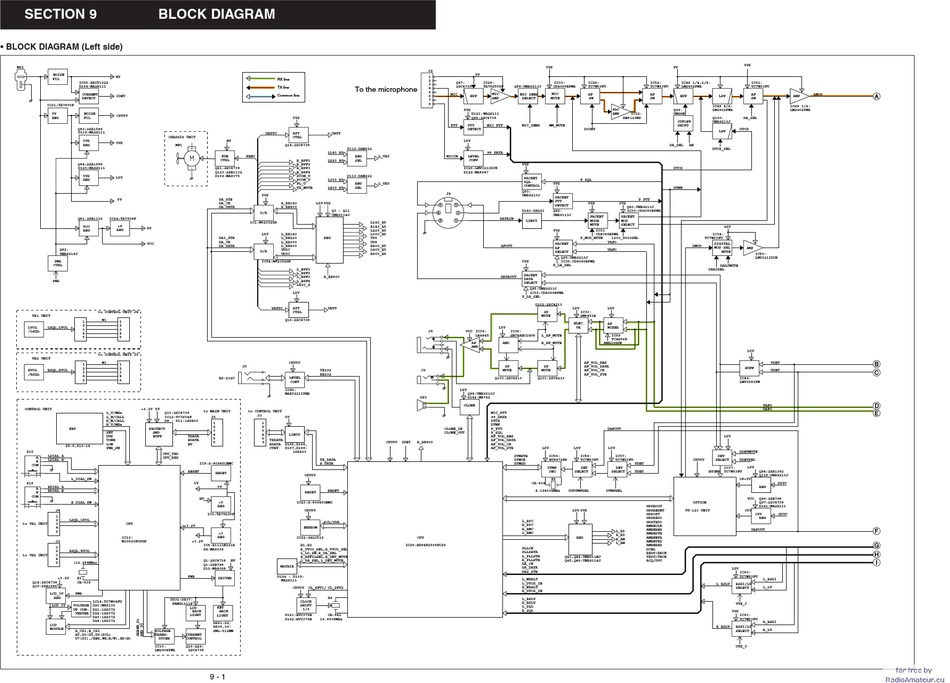The height and width of the screenshot is (683, 950).
Task: Click the CURRENT DETECT block
Action: (x=90, y=96)
